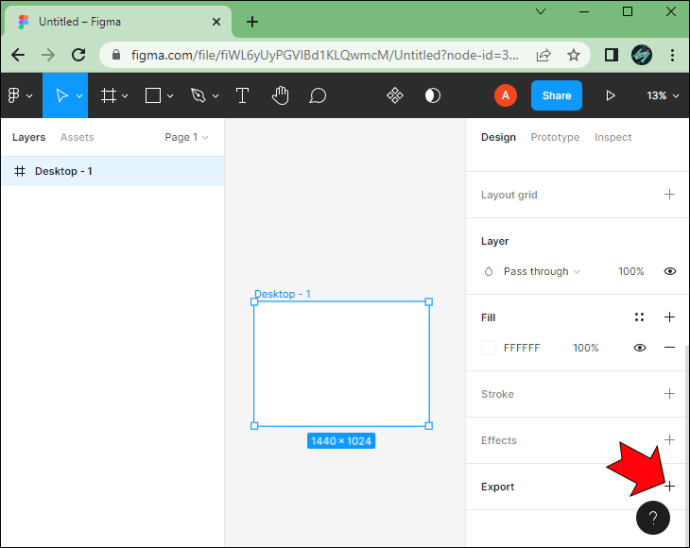Add a Layout grid with plus
The width and height of the screenshot is (690, 548).
click(669, 194)
